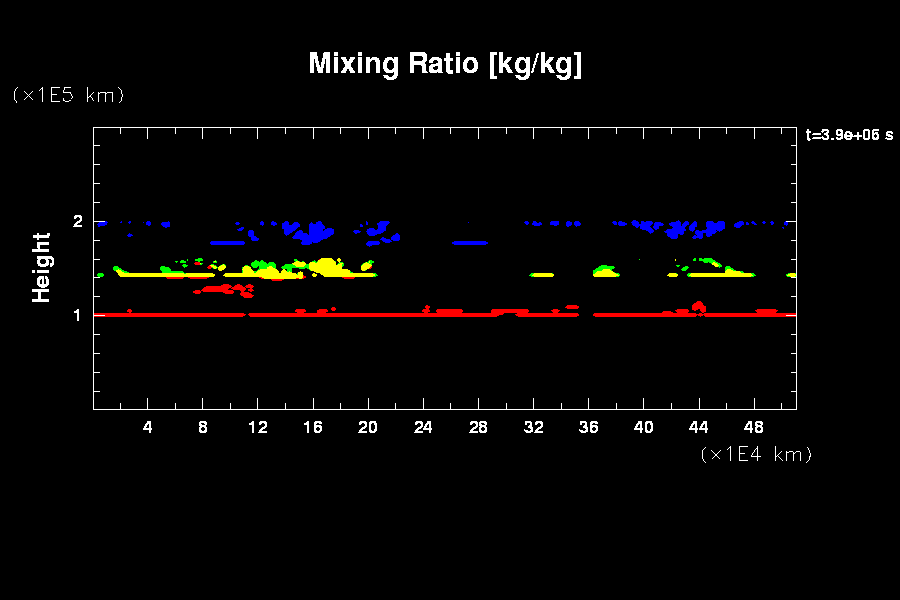Select x-axis tick label 16
Image resolution: width=900 pixels, height=600 pixels.
click(313, 427)
